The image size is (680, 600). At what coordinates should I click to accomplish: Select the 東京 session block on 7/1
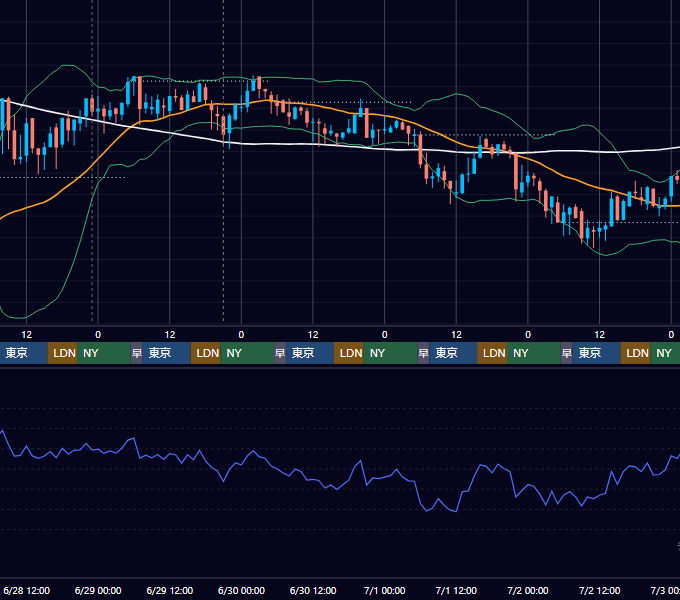click(453, 353)
